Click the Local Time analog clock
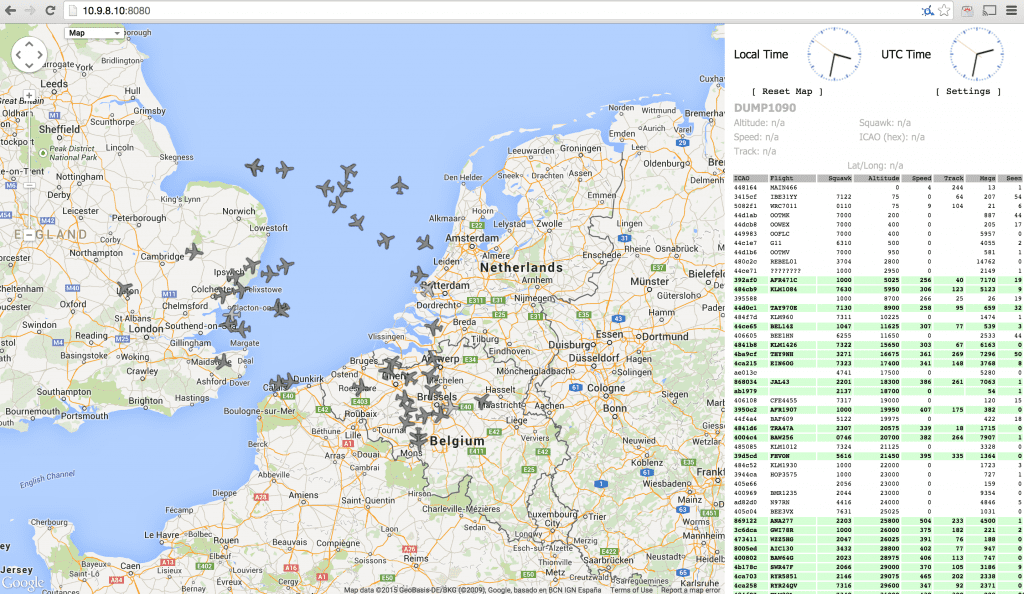The height and width of the screenshot is (594, 1024). coord(834,54)
